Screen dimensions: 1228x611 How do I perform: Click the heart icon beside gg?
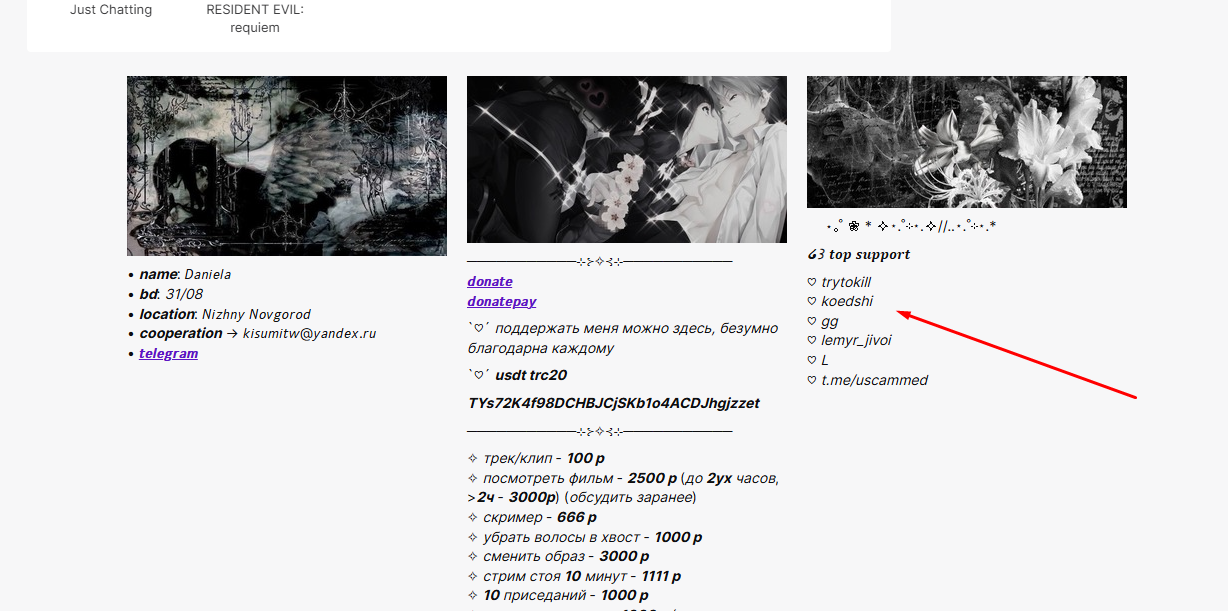[812, 321]
